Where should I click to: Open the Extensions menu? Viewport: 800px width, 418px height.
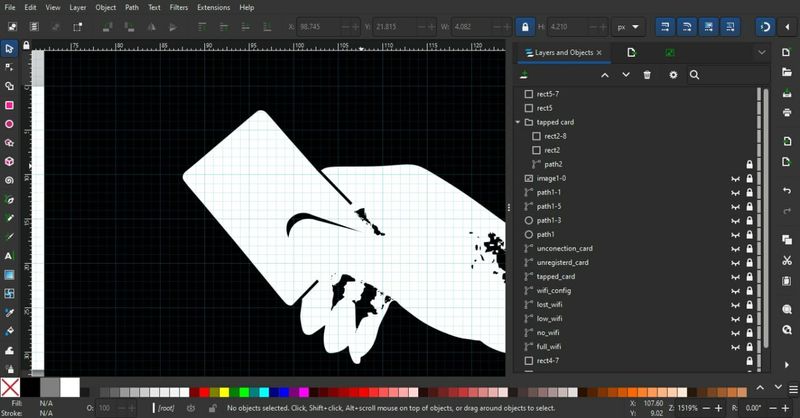213,7
